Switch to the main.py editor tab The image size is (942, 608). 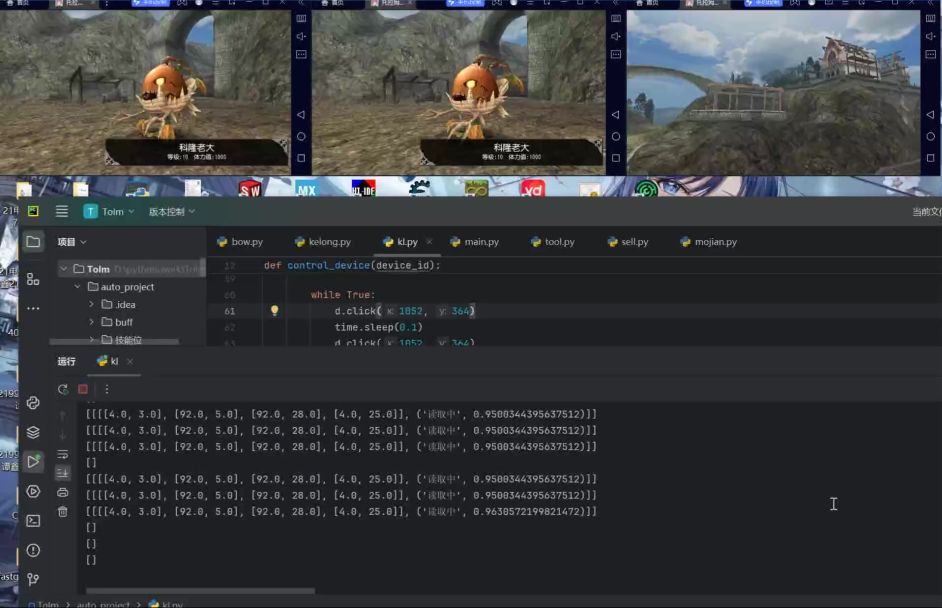tap(480, 242)
